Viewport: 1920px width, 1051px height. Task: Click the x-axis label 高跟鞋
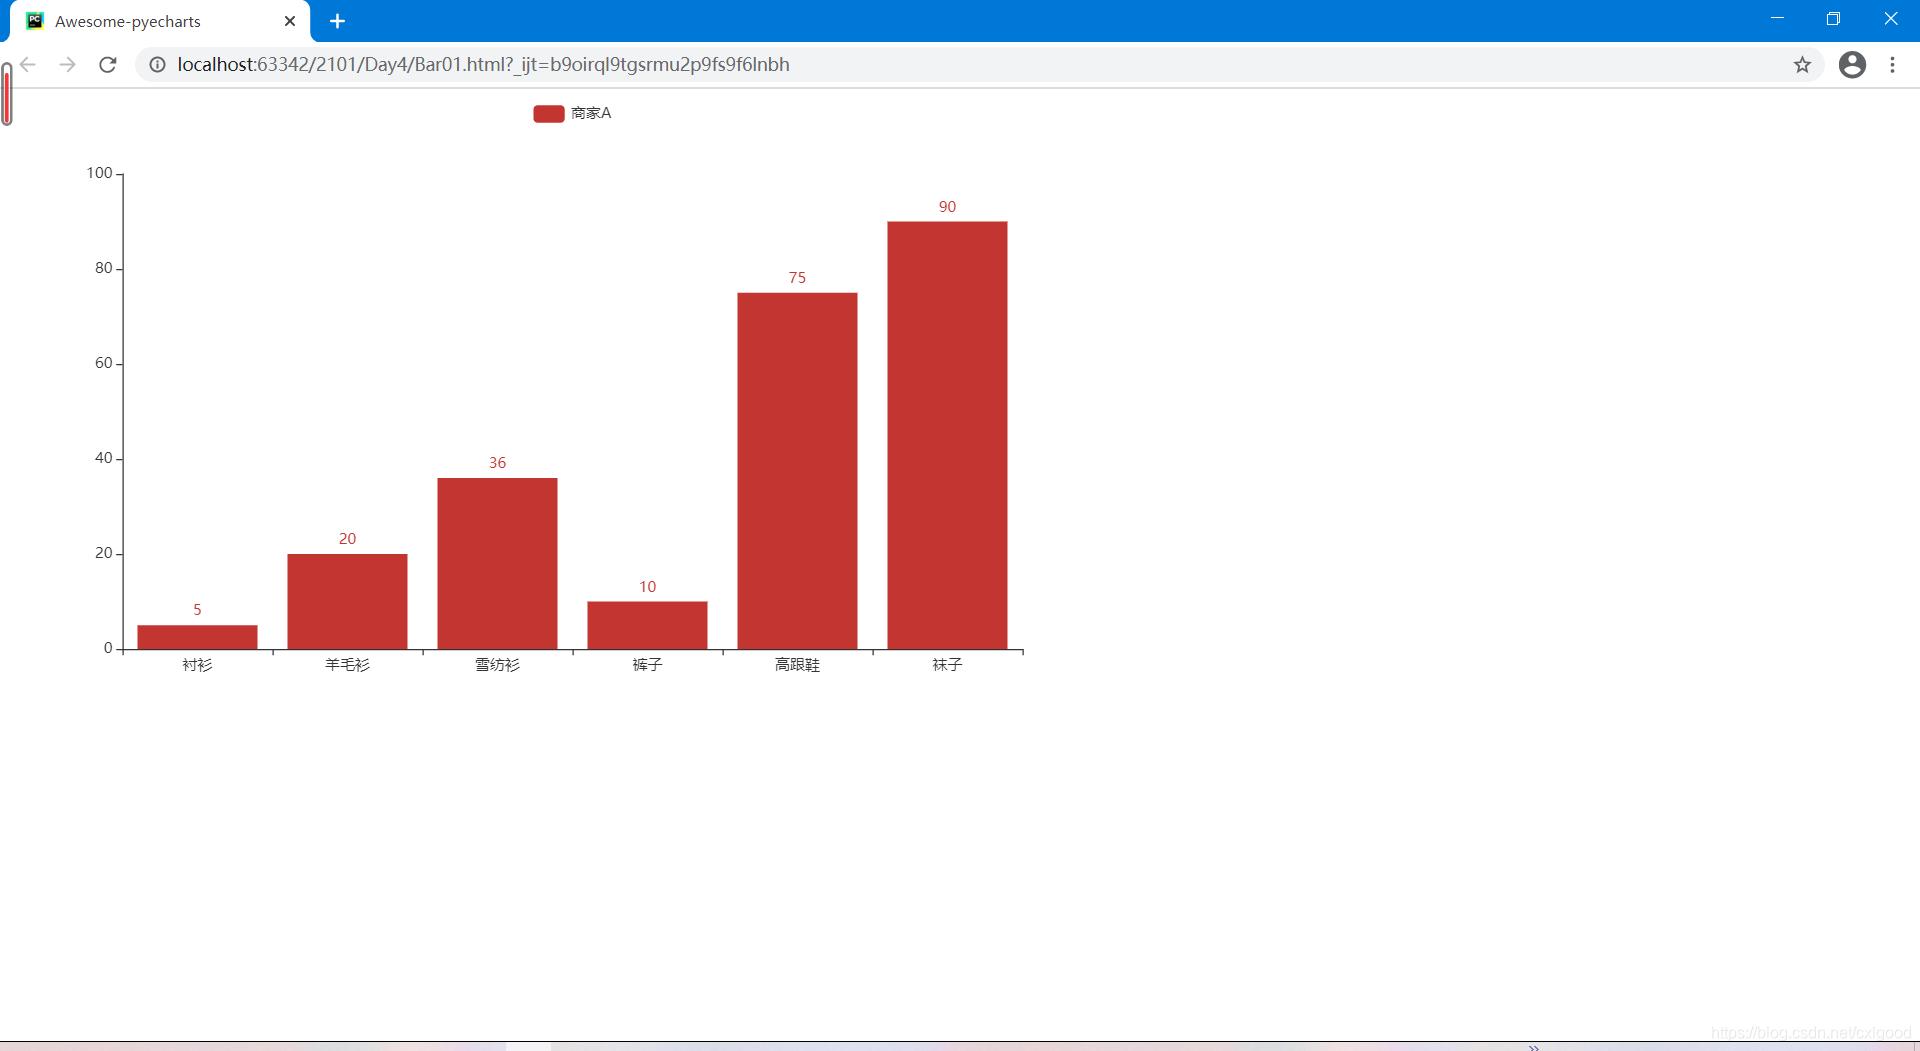coord(797,665)
